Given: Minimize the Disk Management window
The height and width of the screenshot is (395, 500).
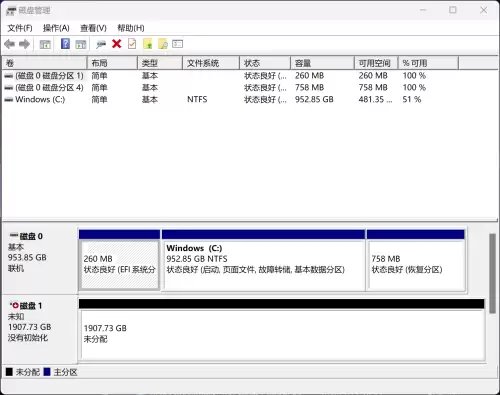Looking at the screenshot, I should [x=423, y=10].
